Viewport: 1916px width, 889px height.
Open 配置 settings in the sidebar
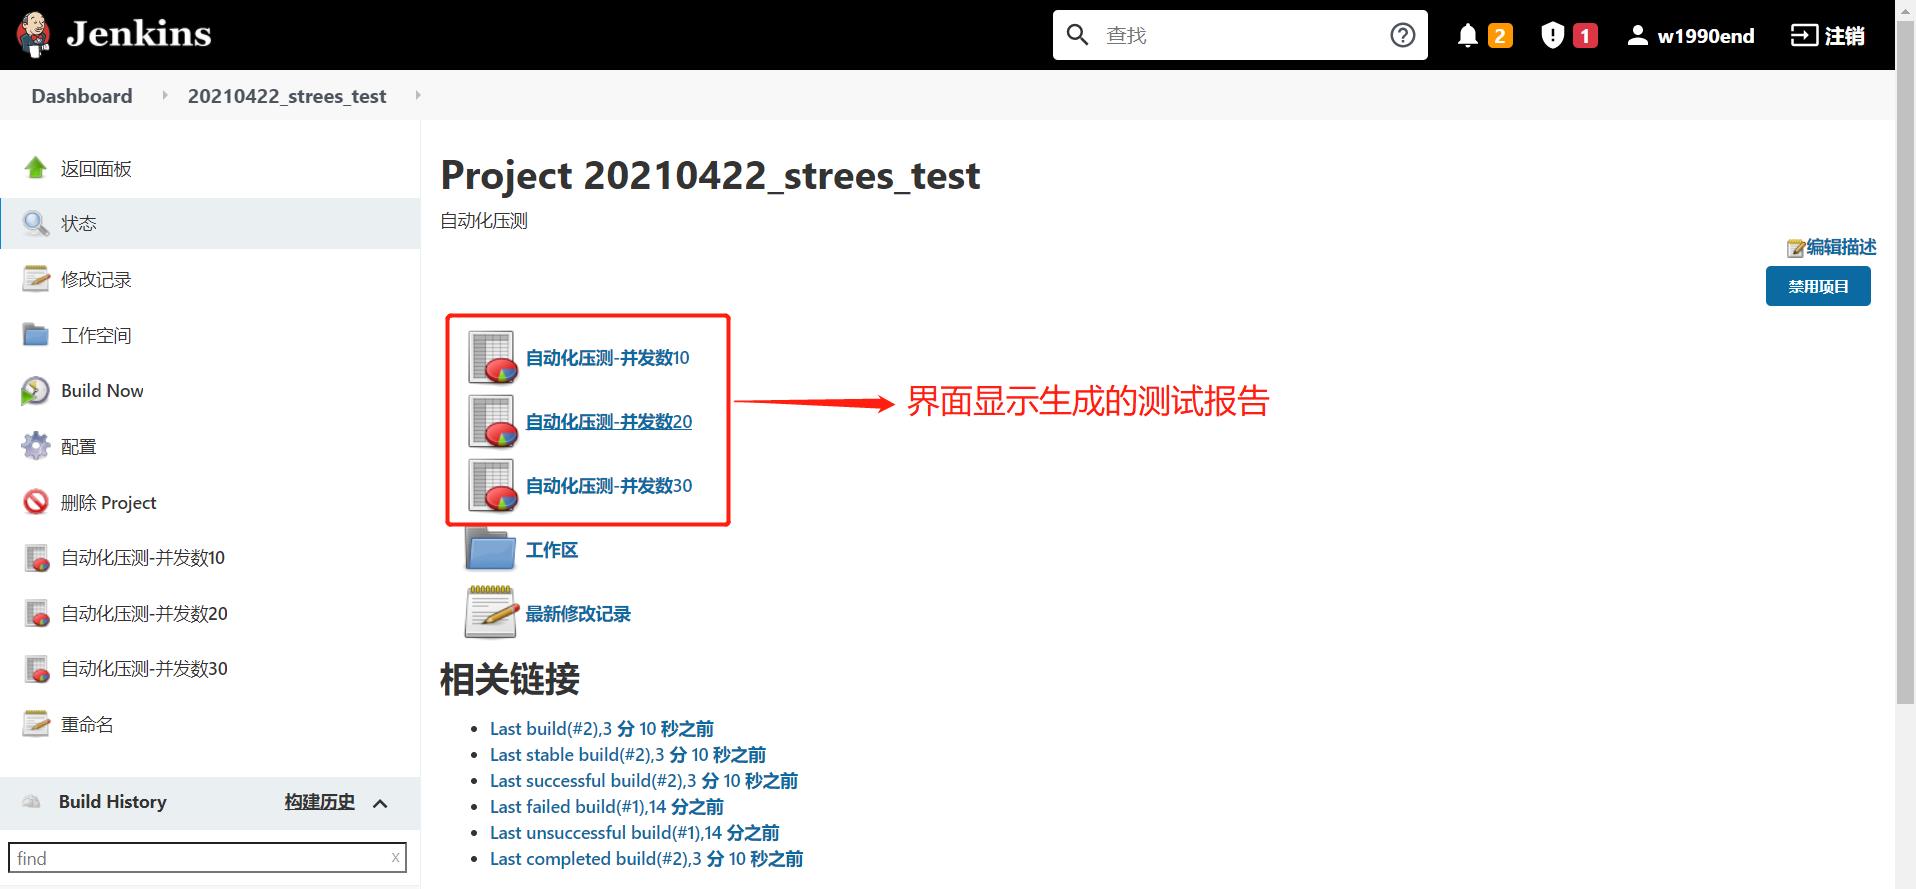78,446
